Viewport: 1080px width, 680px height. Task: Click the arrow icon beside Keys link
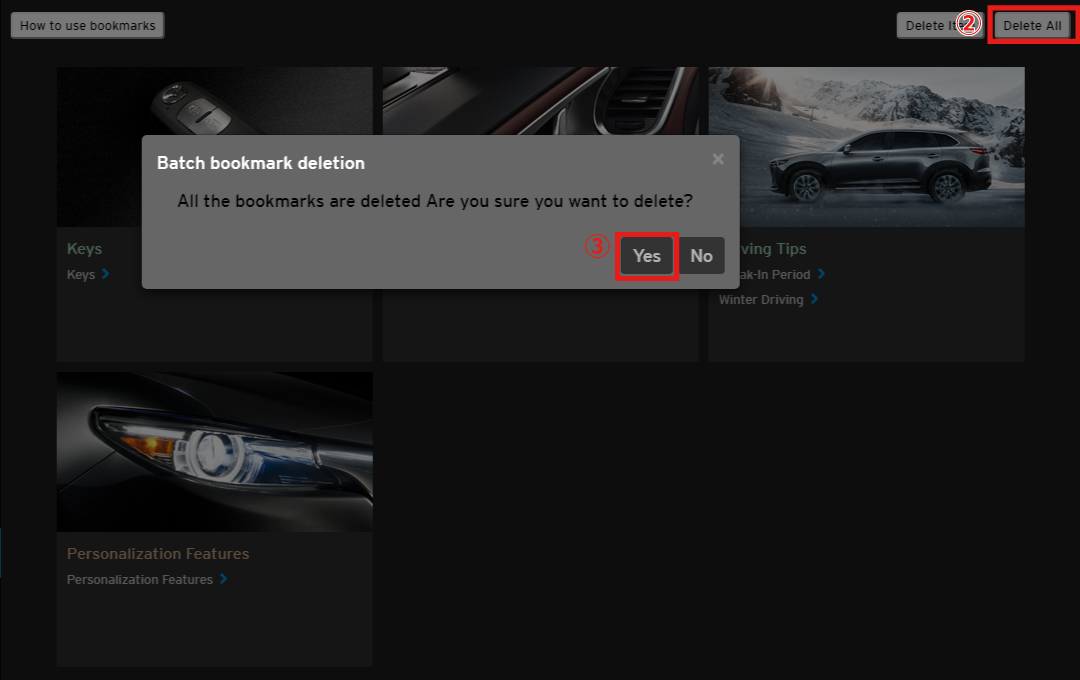(106, 274)
